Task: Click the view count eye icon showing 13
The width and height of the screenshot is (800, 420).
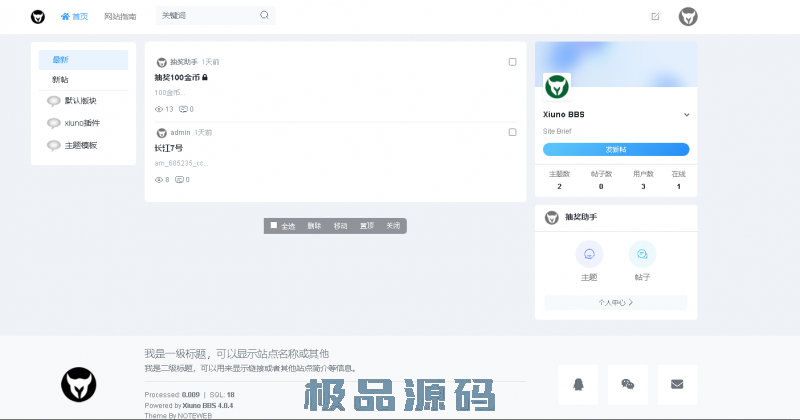Action: pos(159,109)
